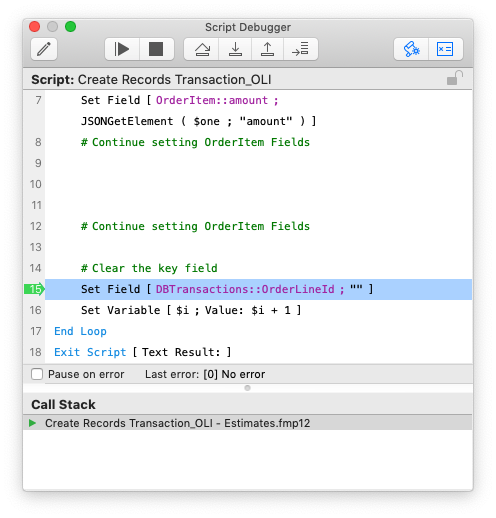
Task: Open the Data Viewer icon
Action: pyautogui.click(x=445, y=49)
